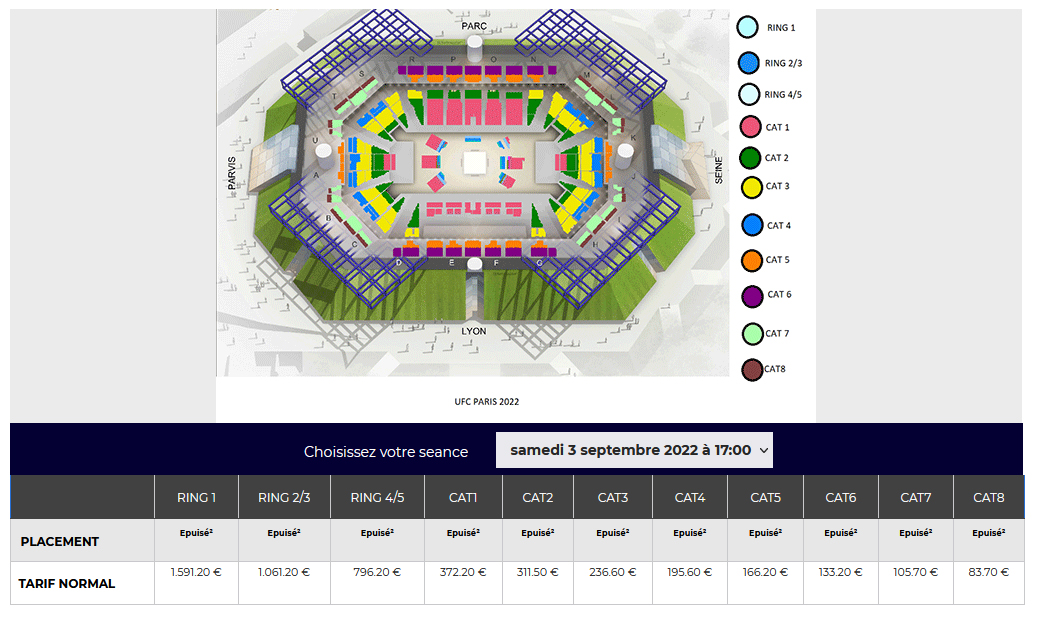This screenshot has width=1053, height=621.
Task: Click the Epuisé status under CAT5
Action: click(764, 533)
